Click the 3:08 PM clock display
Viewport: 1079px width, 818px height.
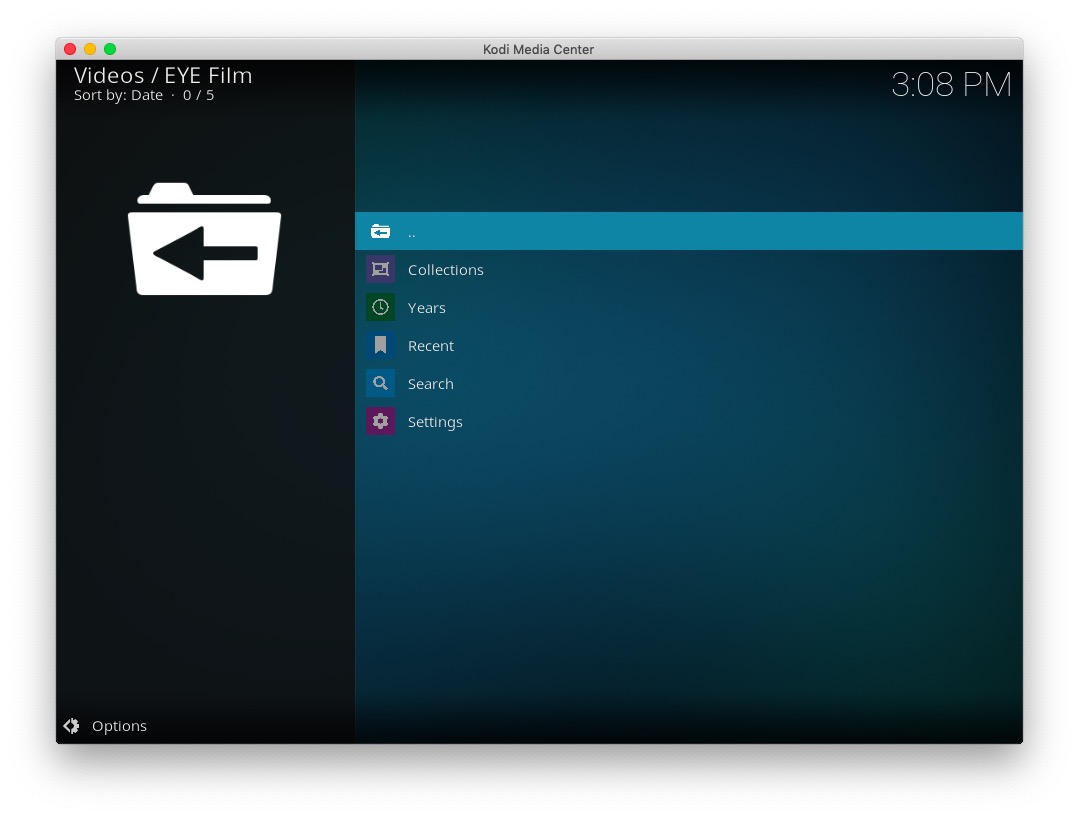point(950,85)
